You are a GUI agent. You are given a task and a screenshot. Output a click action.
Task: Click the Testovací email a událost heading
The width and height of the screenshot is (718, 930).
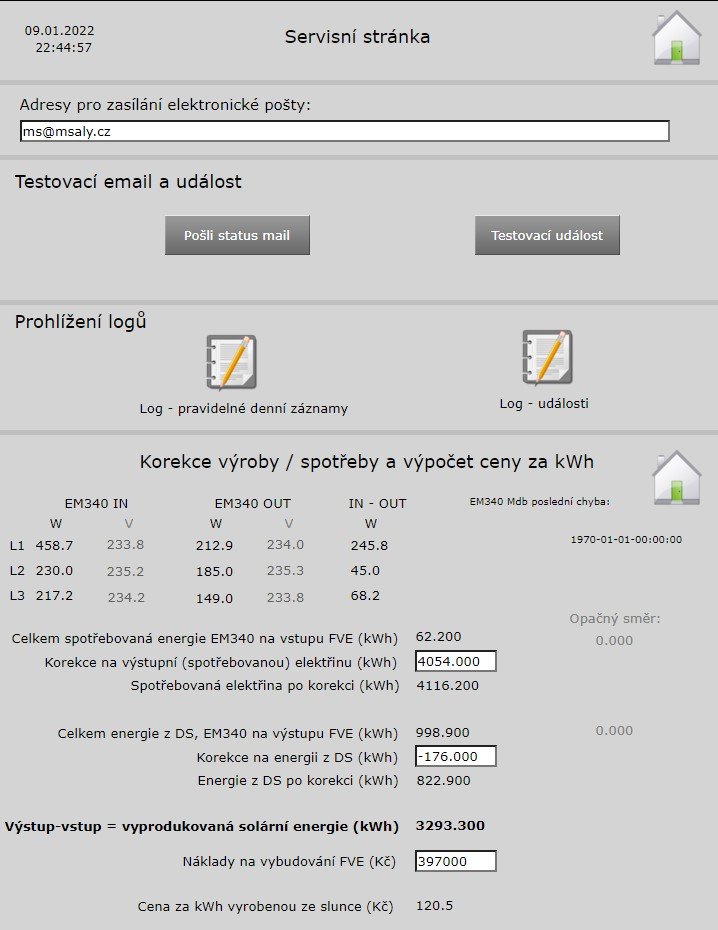(128, 181)
